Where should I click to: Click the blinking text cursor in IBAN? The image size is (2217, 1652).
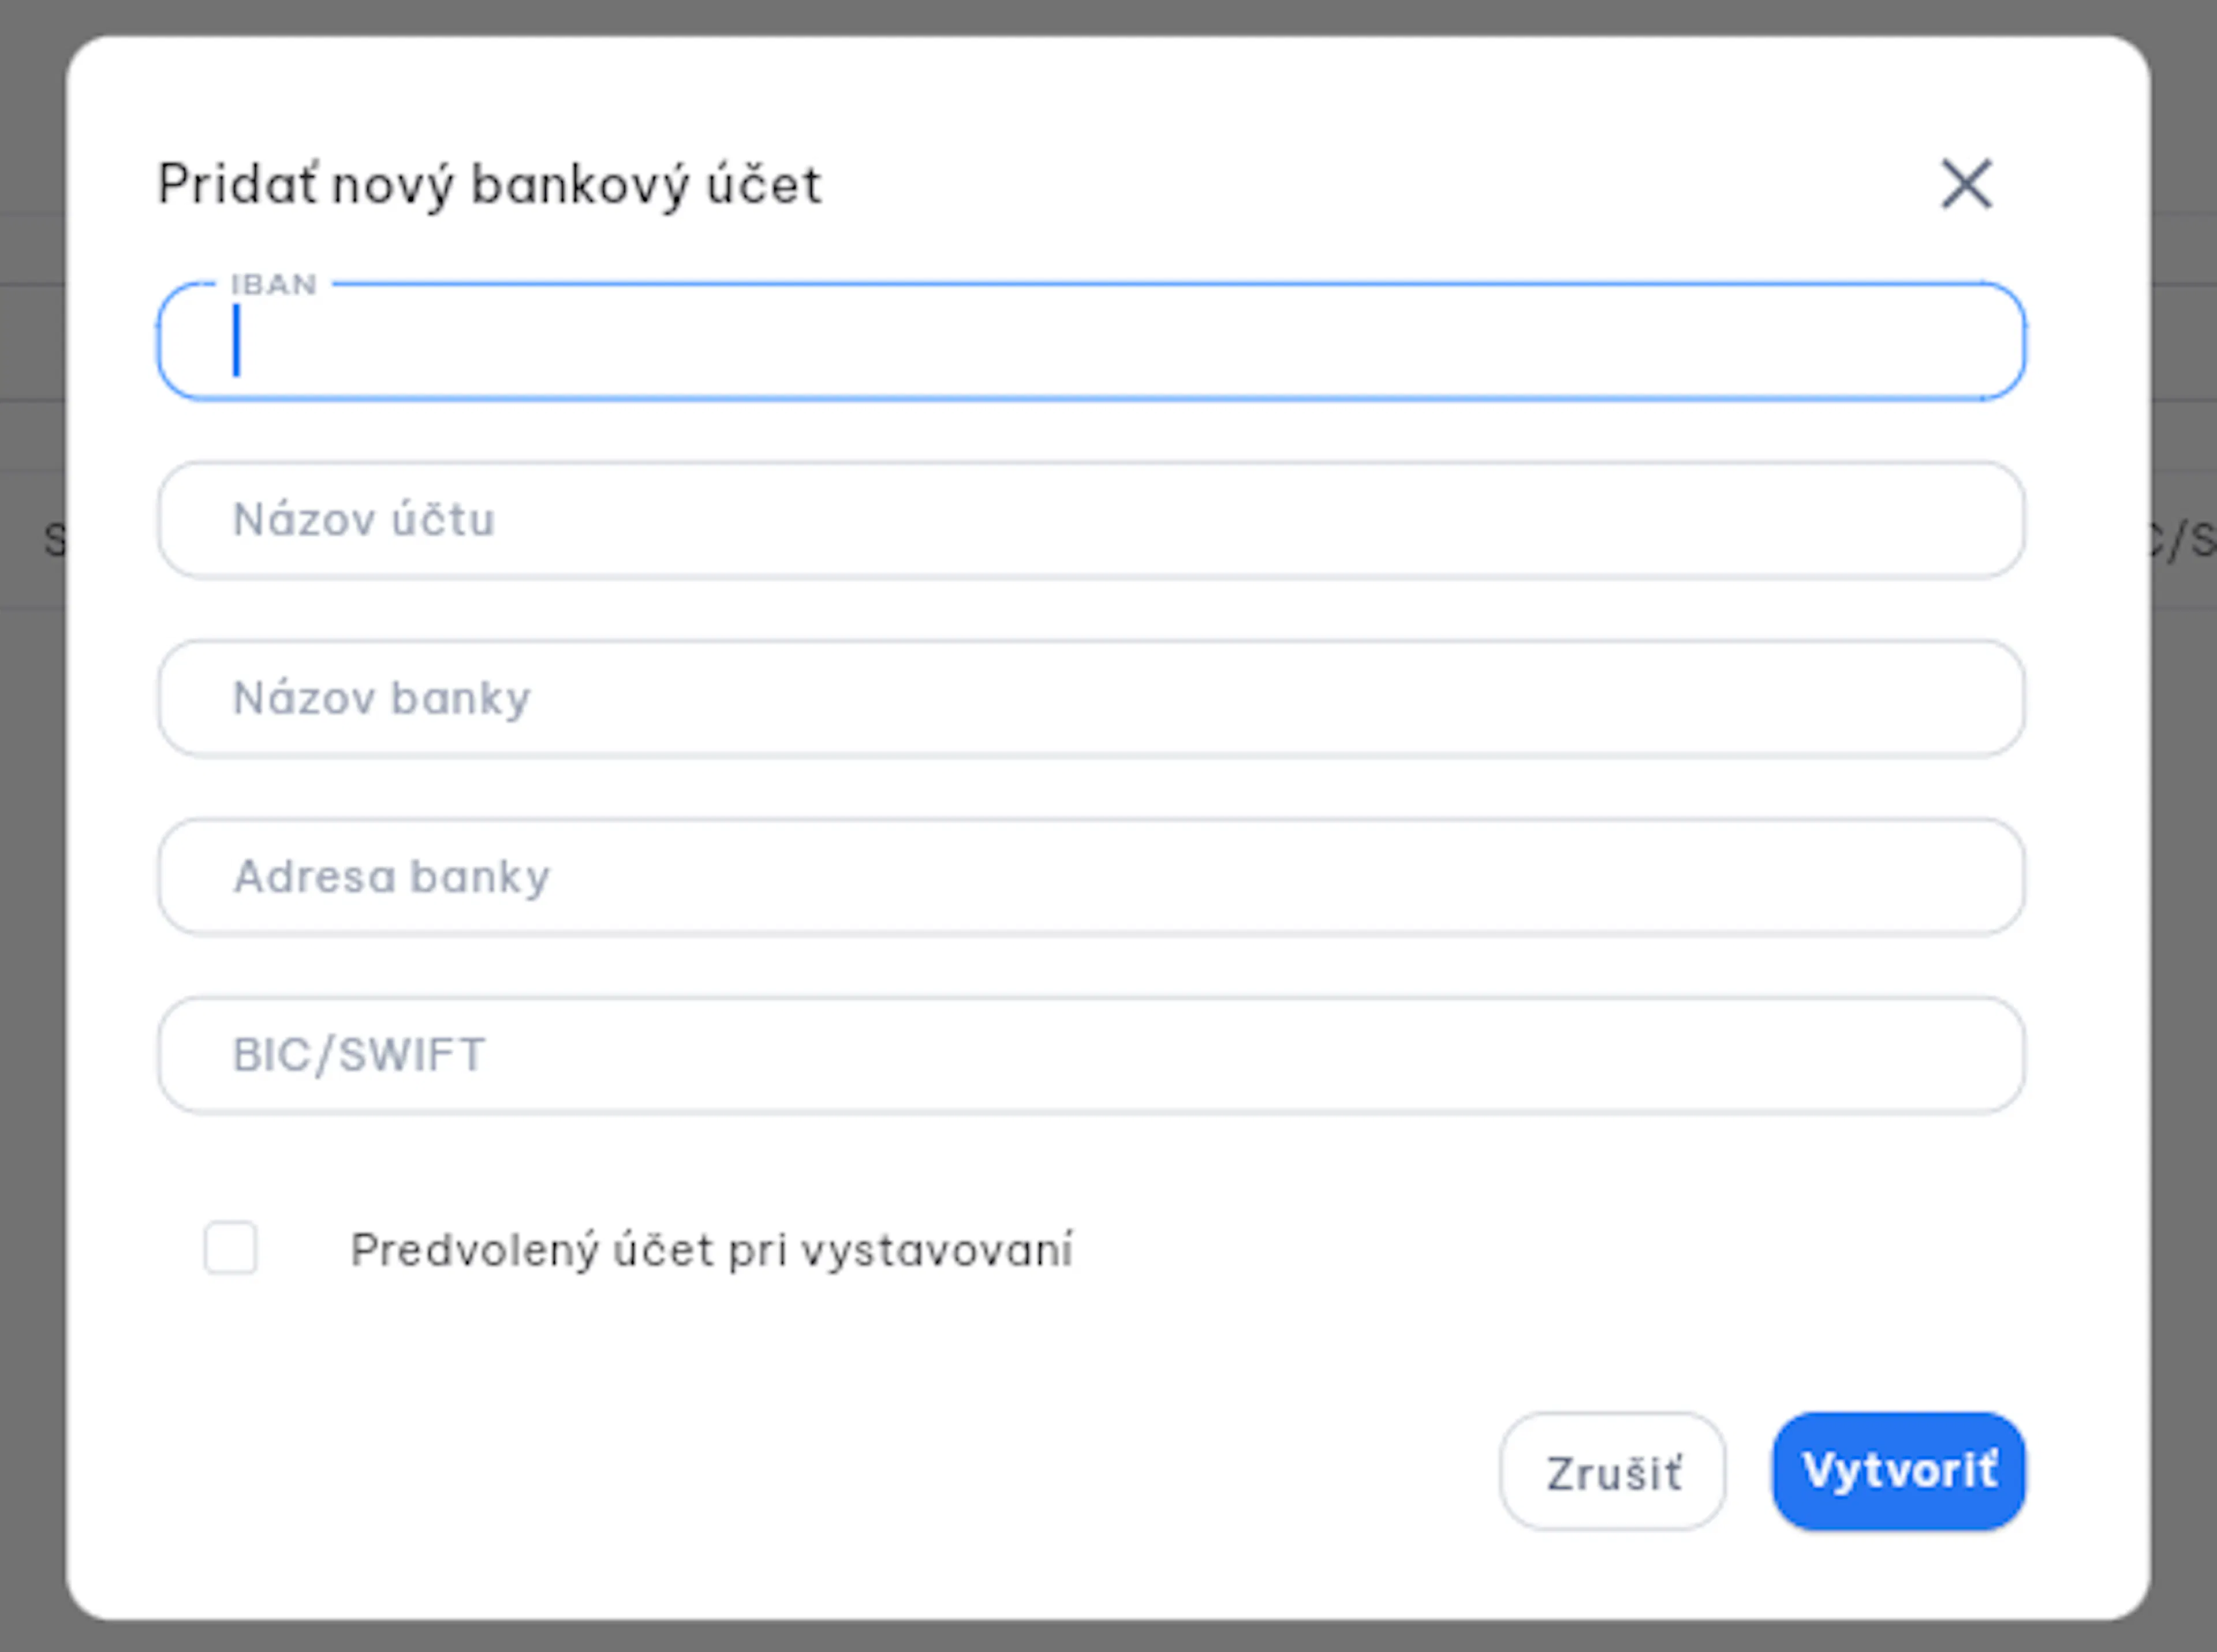pyautogui.click(x=236, y=341)
